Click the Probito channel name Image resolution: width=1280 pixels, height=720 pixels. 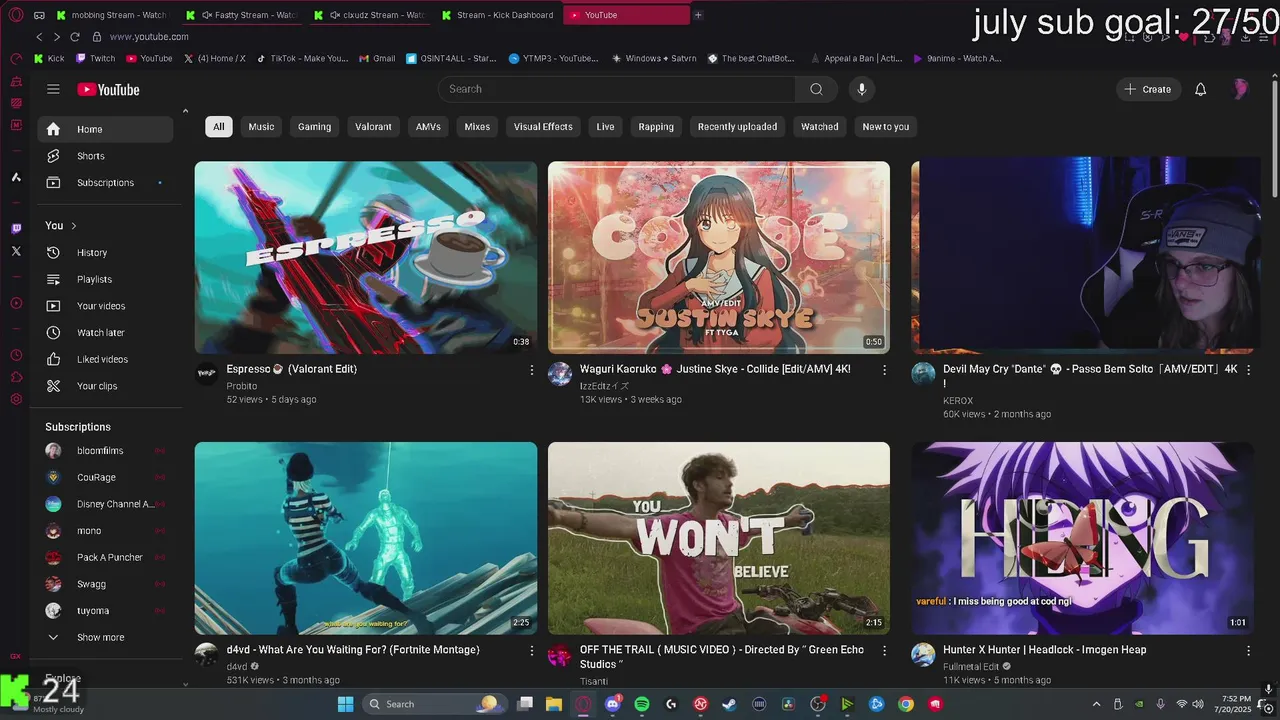[242, 386]
